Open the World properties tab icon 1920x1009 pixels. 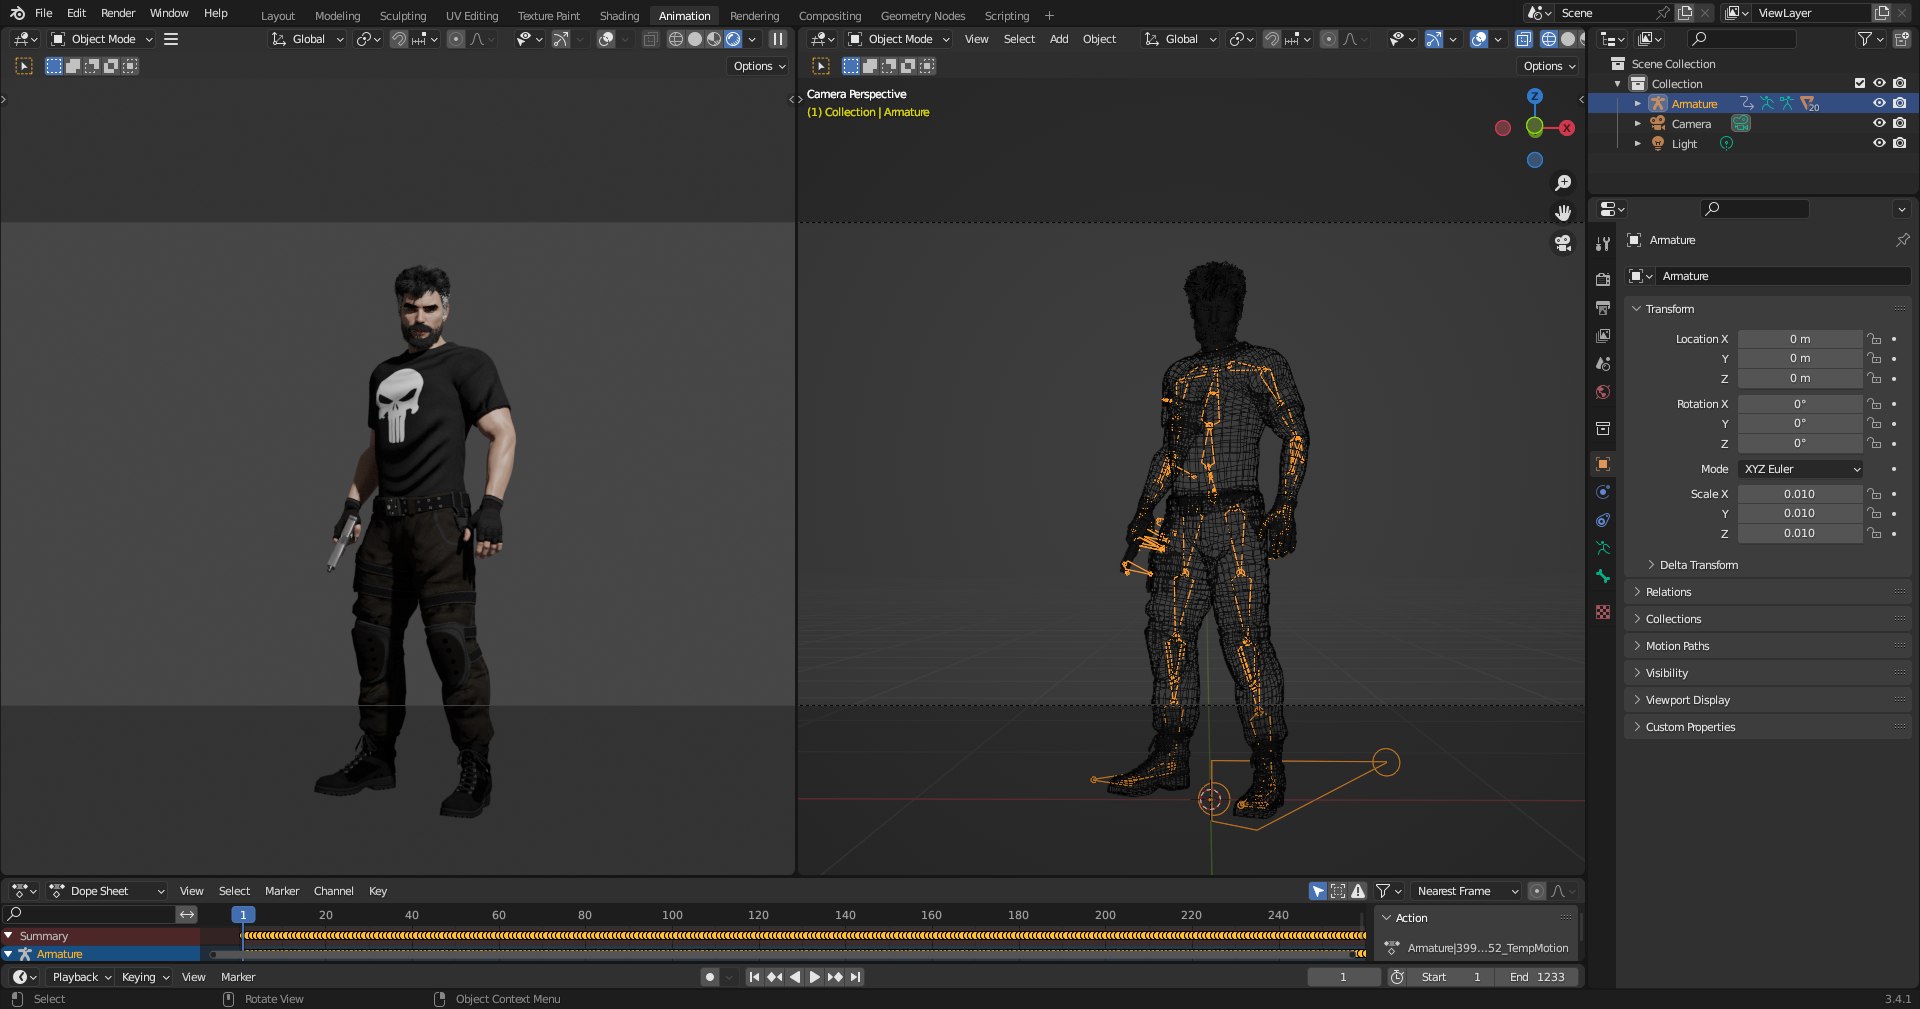(1603, 392)
